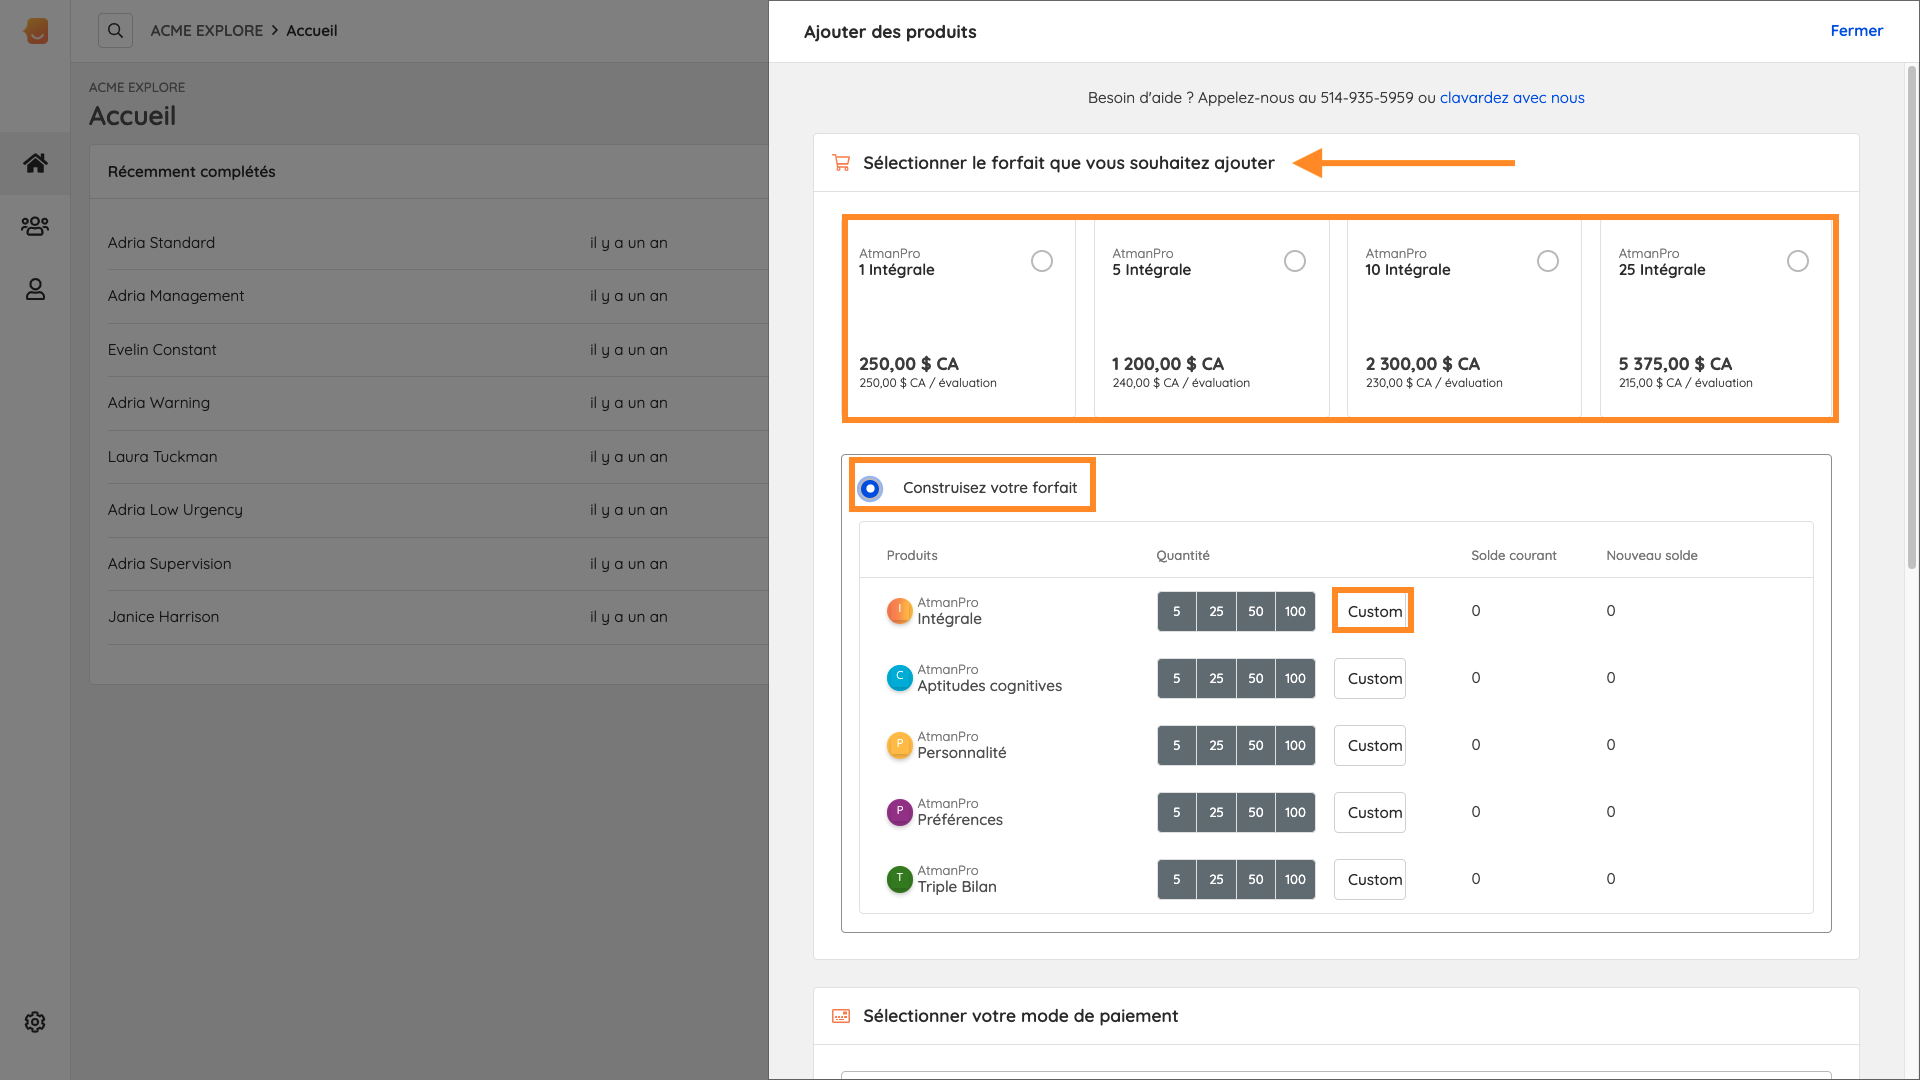Click Custom quantity for Aptitudes cognitives
Screen dimensions: 1920x1080
coord(1370,678)
